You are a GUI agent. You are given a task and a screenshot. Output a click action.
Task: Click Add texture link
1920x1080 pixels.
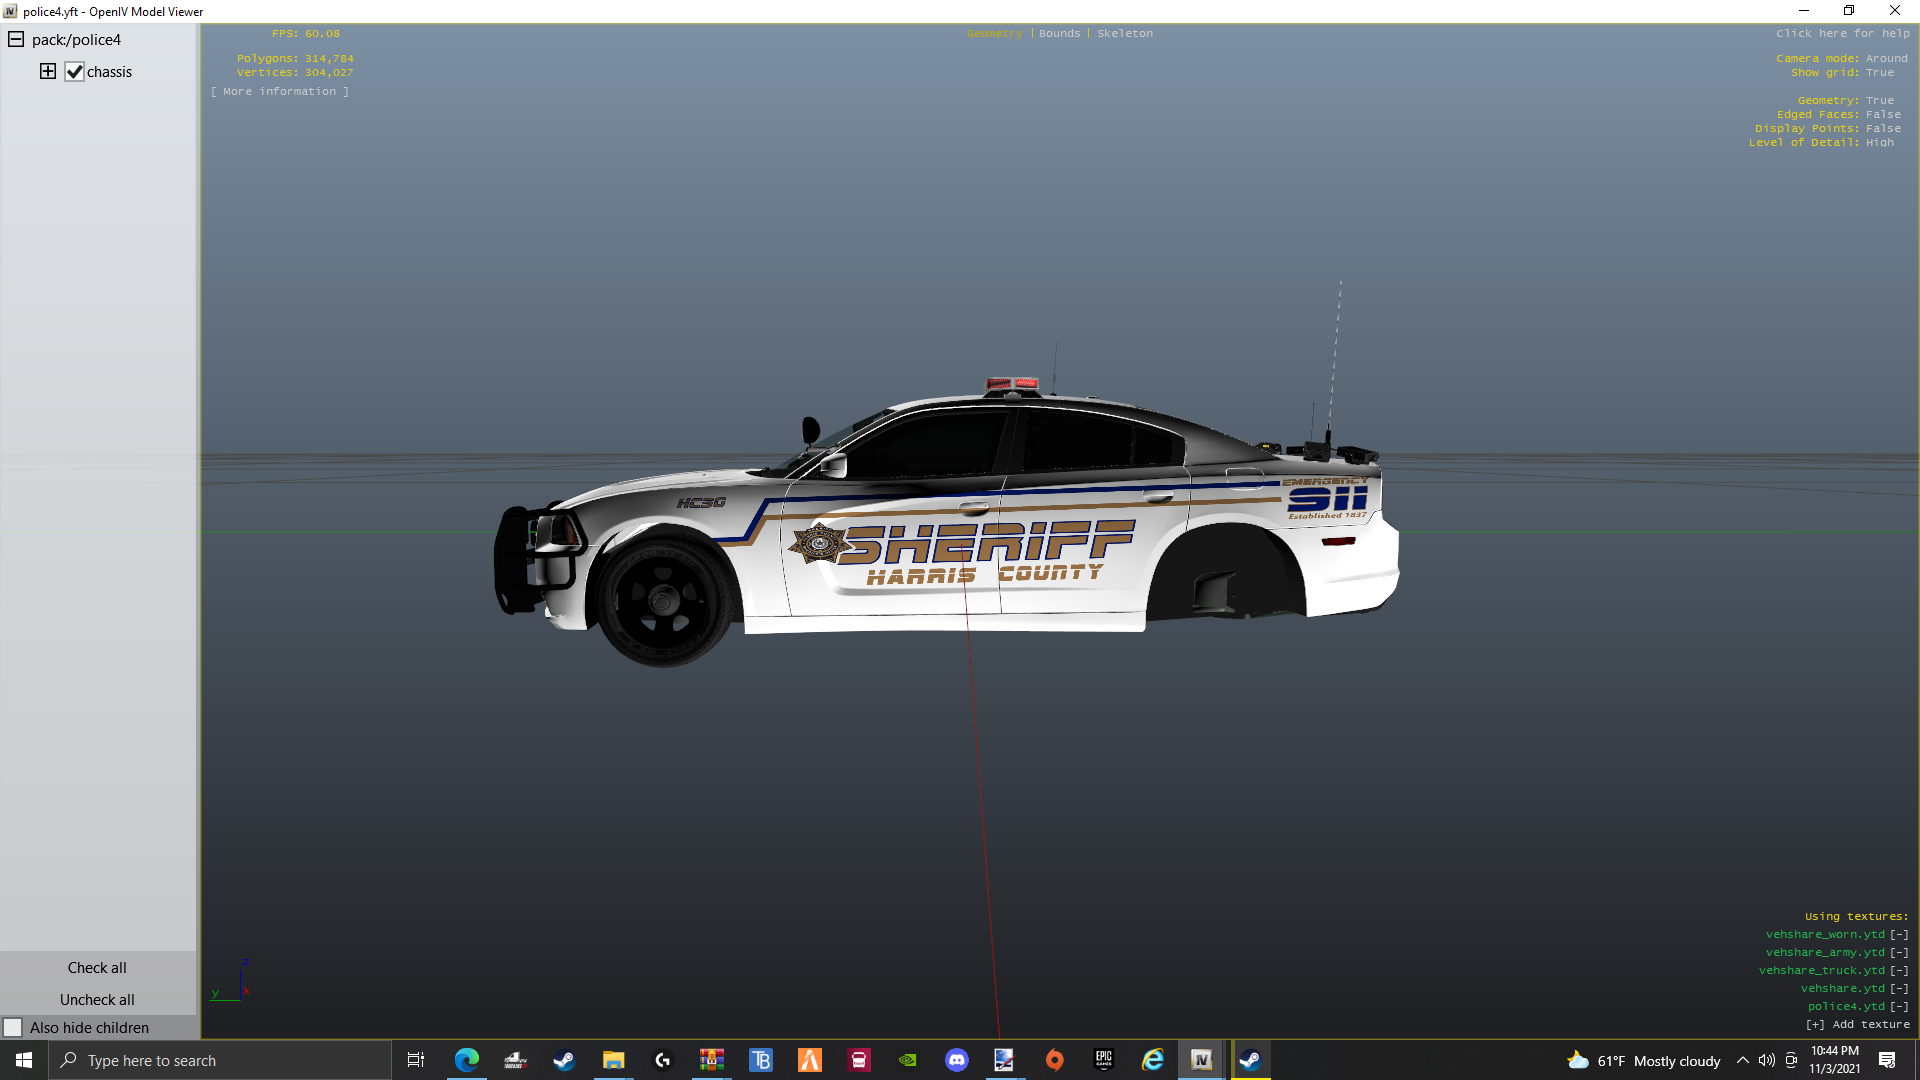click(x=1857, y=1024)
